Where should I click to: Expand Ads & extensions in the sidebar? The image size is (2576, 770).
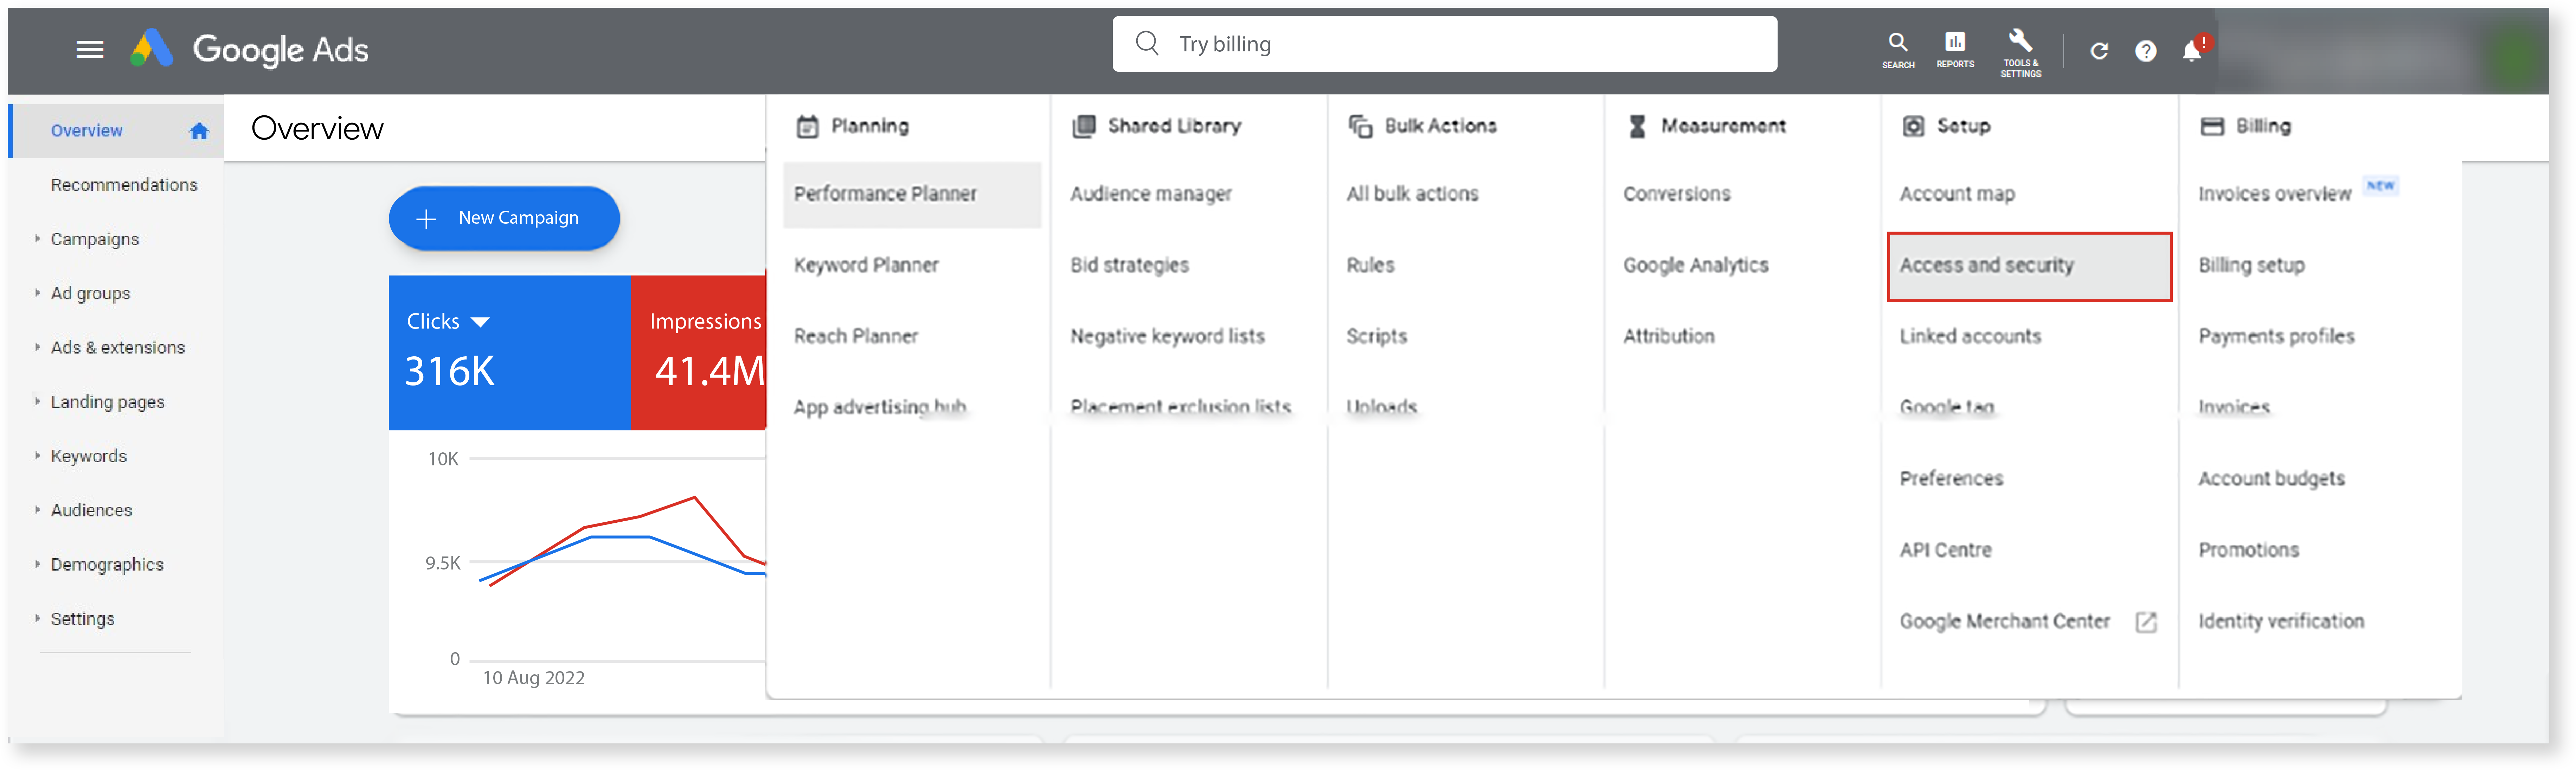pos(38,347)
